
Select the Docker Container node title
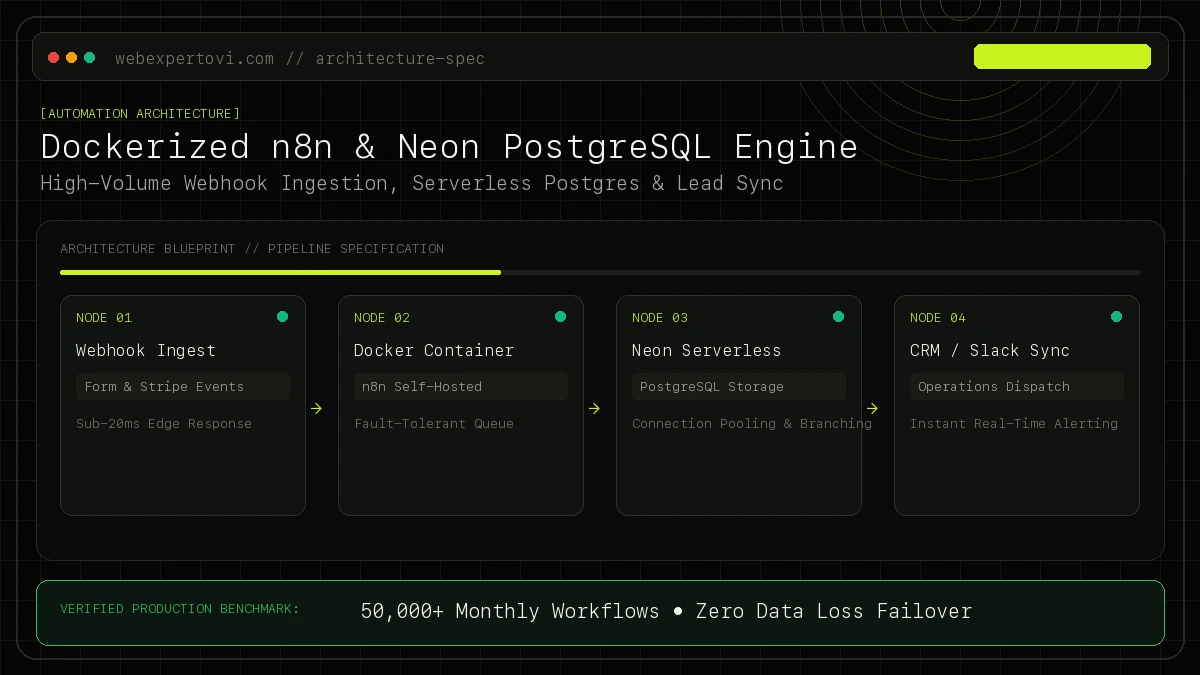click(434, 350)
